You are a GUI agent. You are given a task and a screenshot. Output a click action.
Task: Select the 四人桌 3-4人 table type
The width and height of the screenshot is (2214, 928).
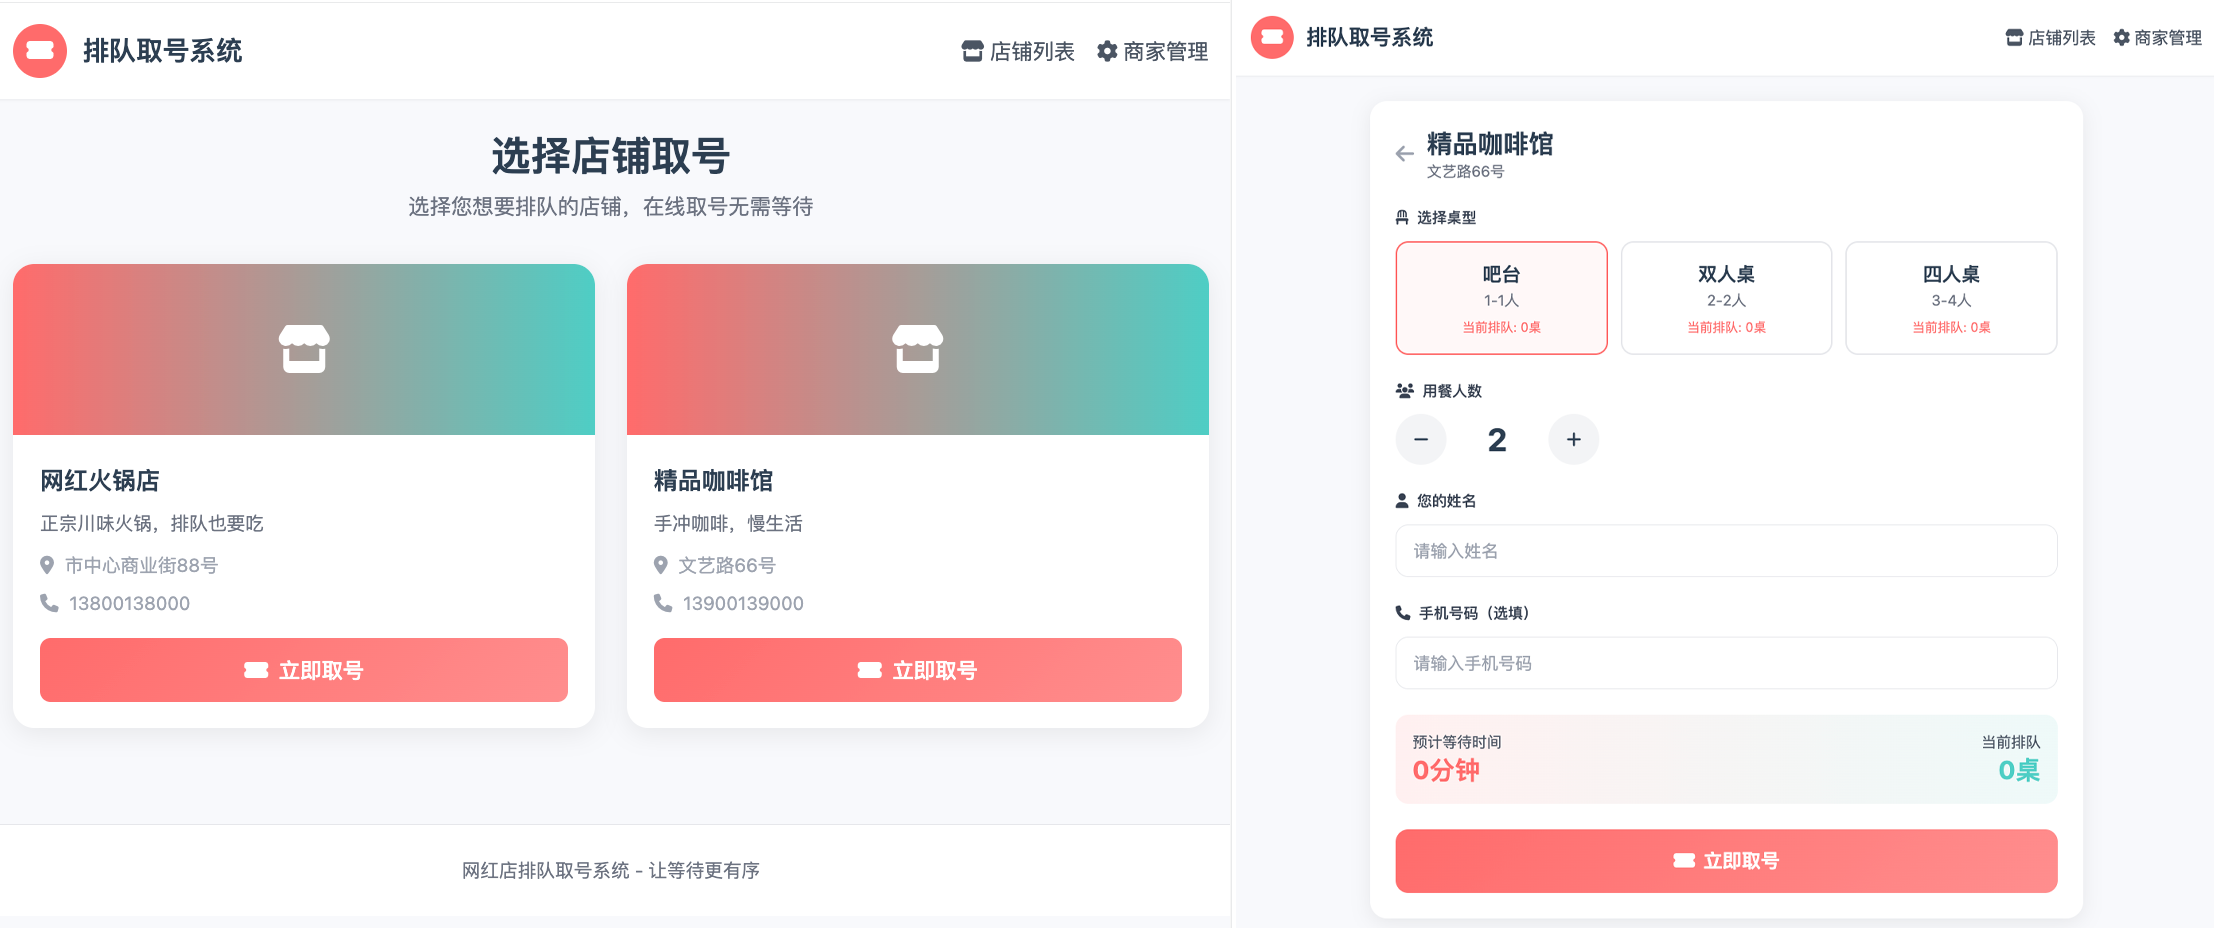click(1951, 298)
